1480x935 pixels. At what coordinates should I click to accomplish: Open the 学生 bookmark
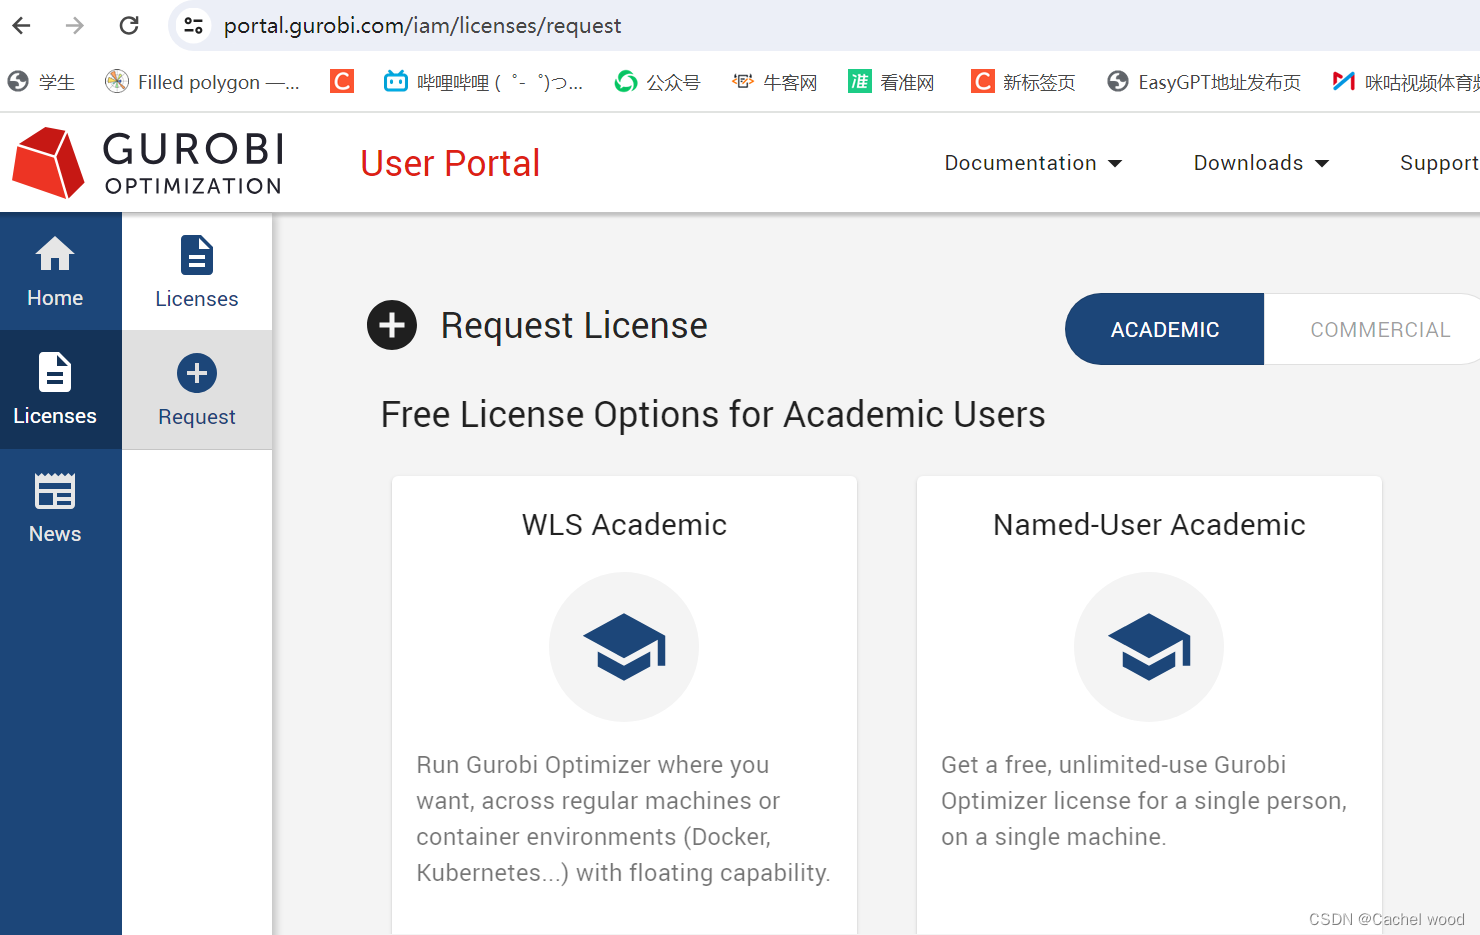(x=42, y=82)
